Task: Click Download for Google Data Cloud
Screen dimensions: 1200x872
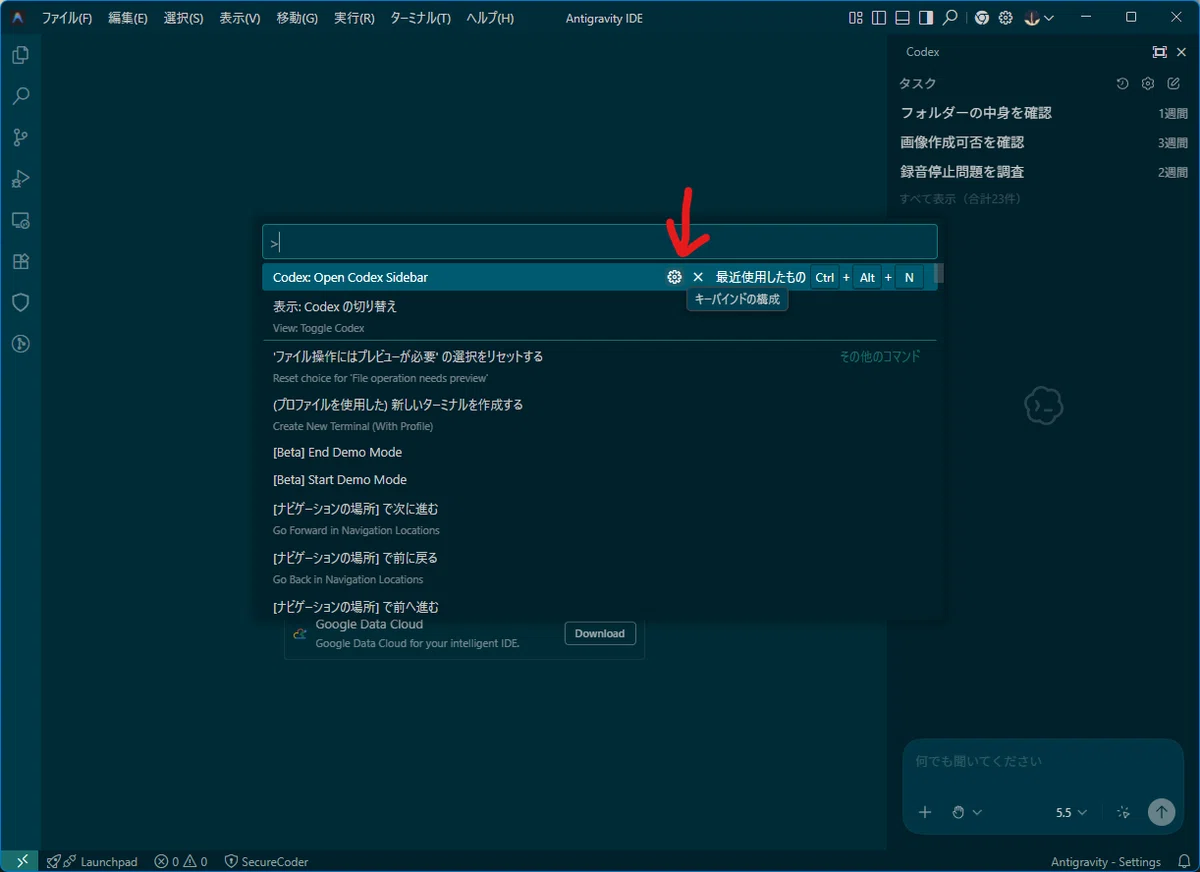Action: [600, 633]
